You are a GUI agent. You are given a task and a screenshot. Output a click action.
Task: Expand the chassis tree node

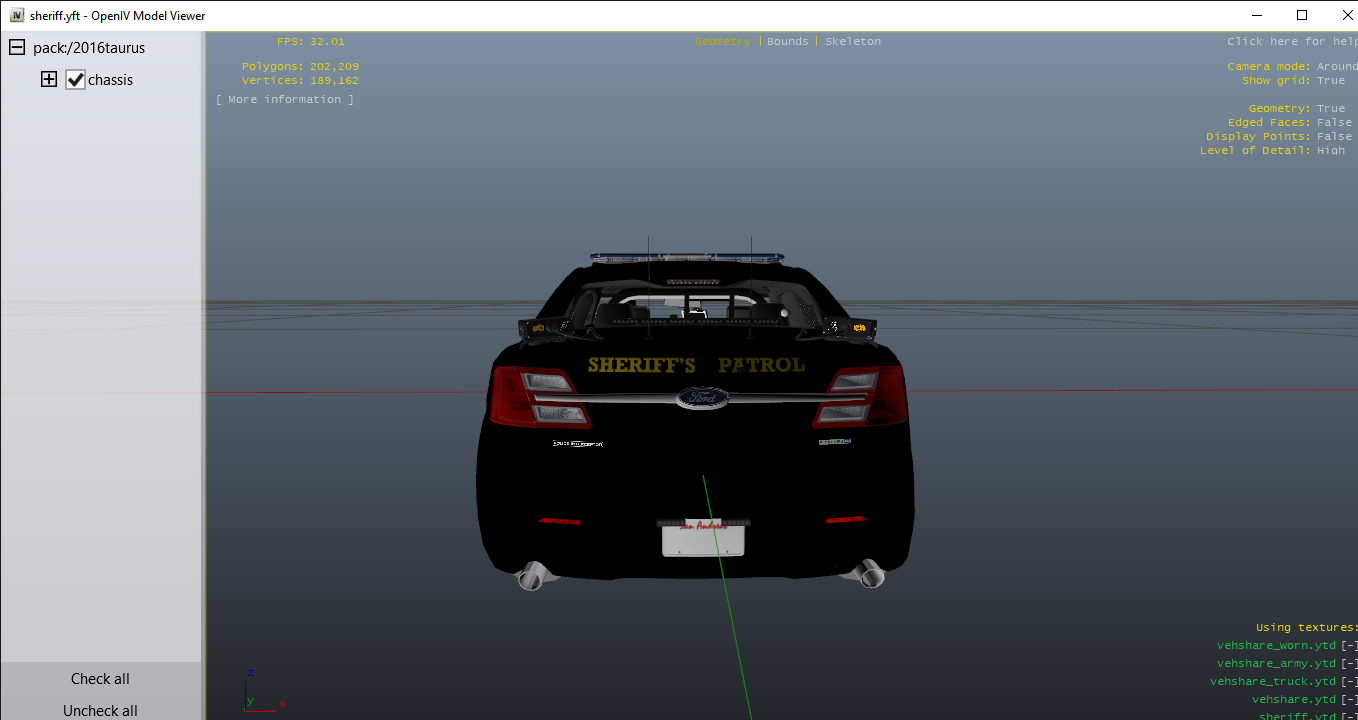click(x=49, y=80)
